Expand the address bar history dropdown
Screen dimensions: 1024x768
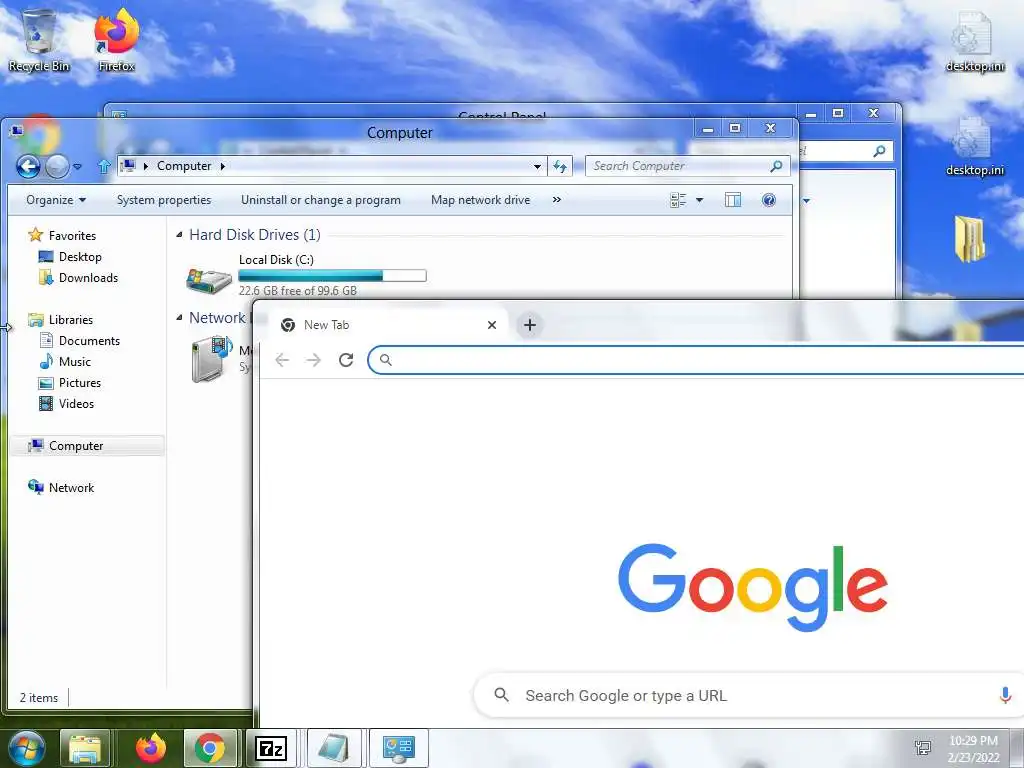(x=537, y=167)
